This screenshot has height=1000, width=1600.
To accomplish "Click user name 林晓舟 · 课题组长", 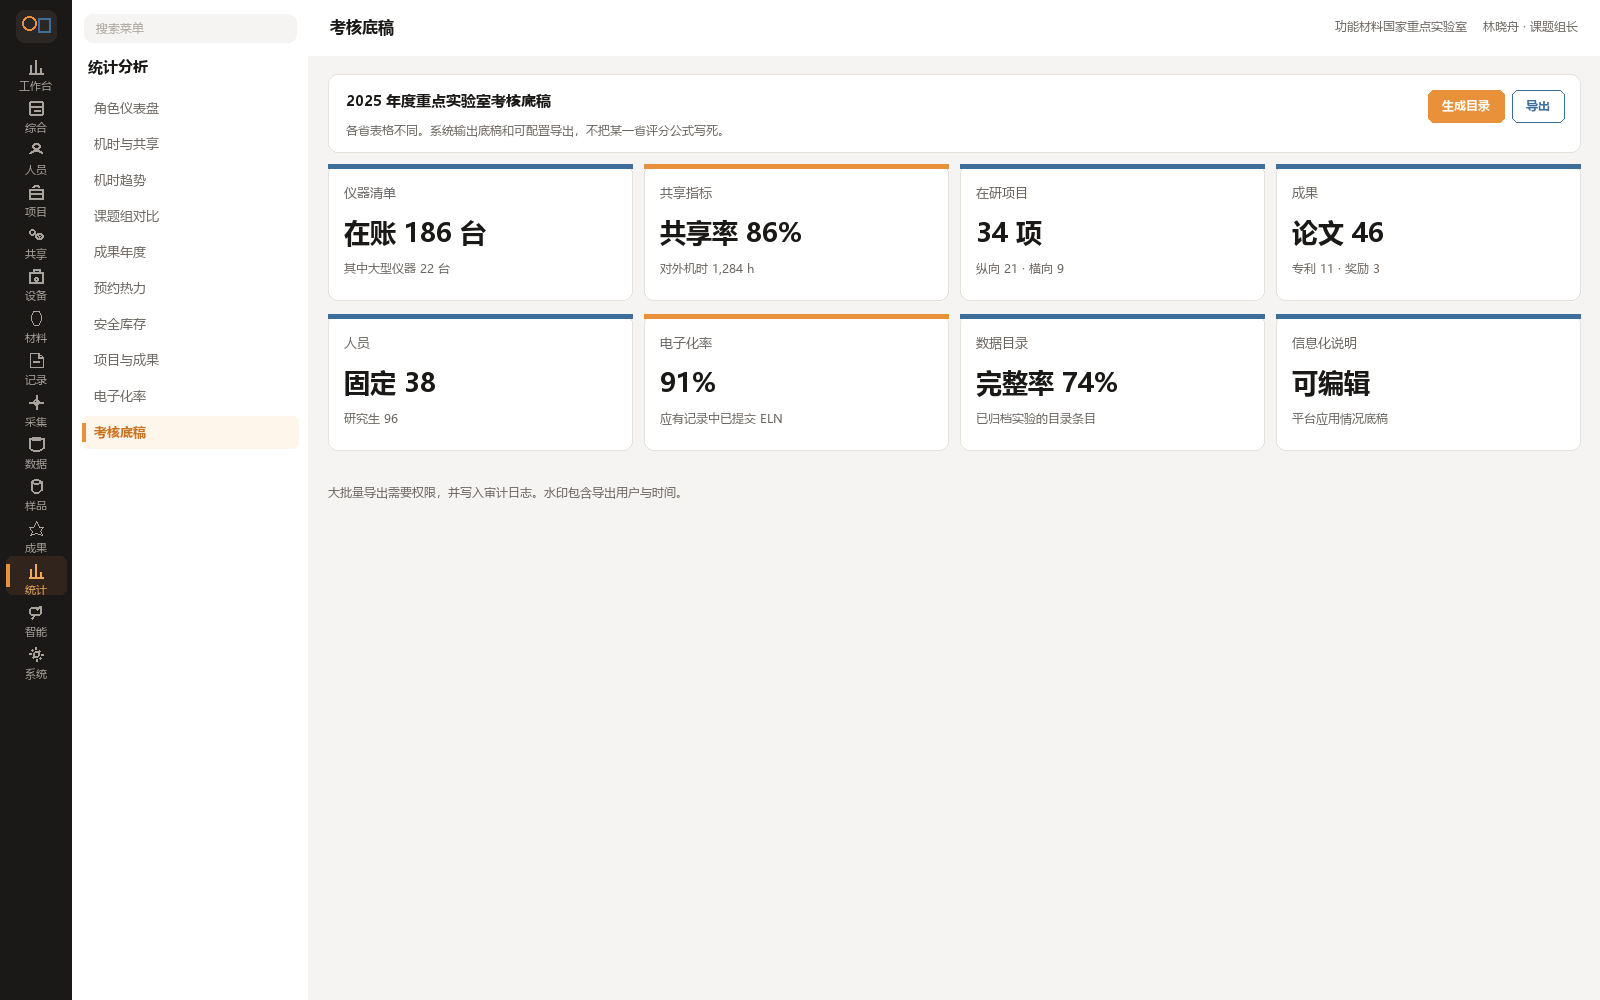I will point(1530,27).
